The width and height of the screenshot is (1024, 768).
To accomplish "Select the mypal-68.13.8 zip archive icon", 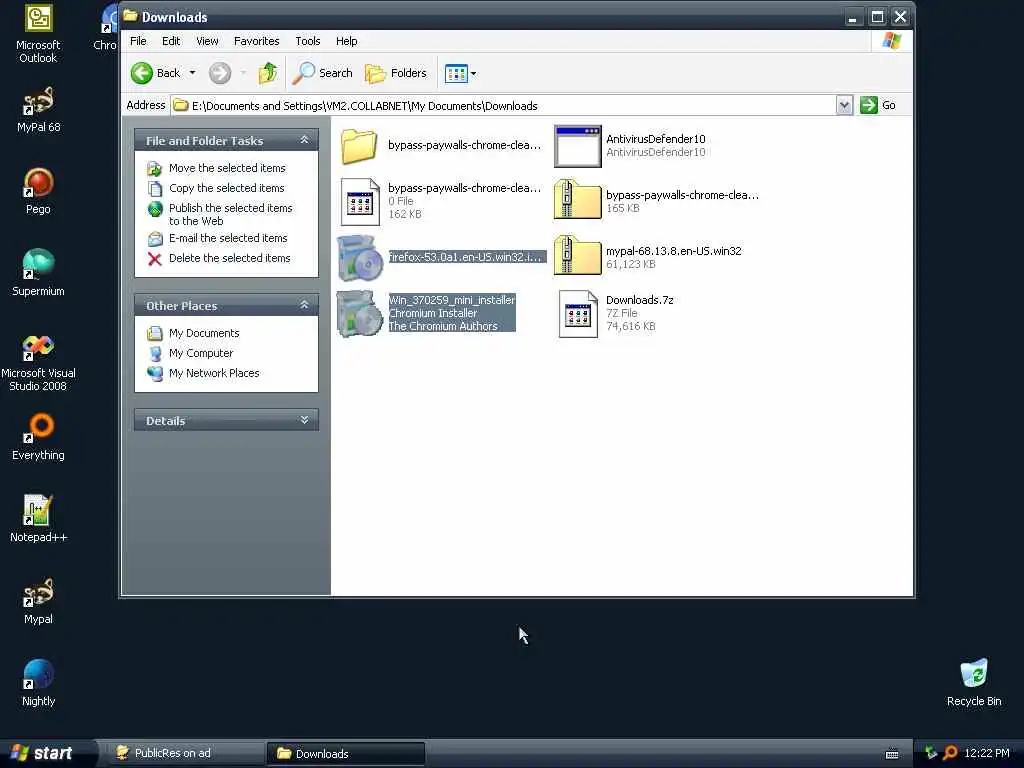I will pos(577,255).
